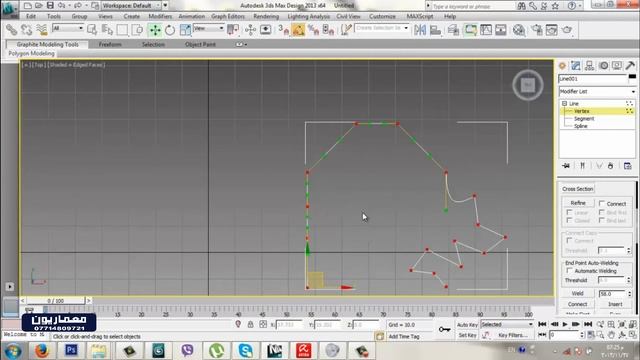The width and height of the screenshot is (640, 360).
Task: Switch to the Object Paint ribbon tab
Action: (x=200, y=44)
